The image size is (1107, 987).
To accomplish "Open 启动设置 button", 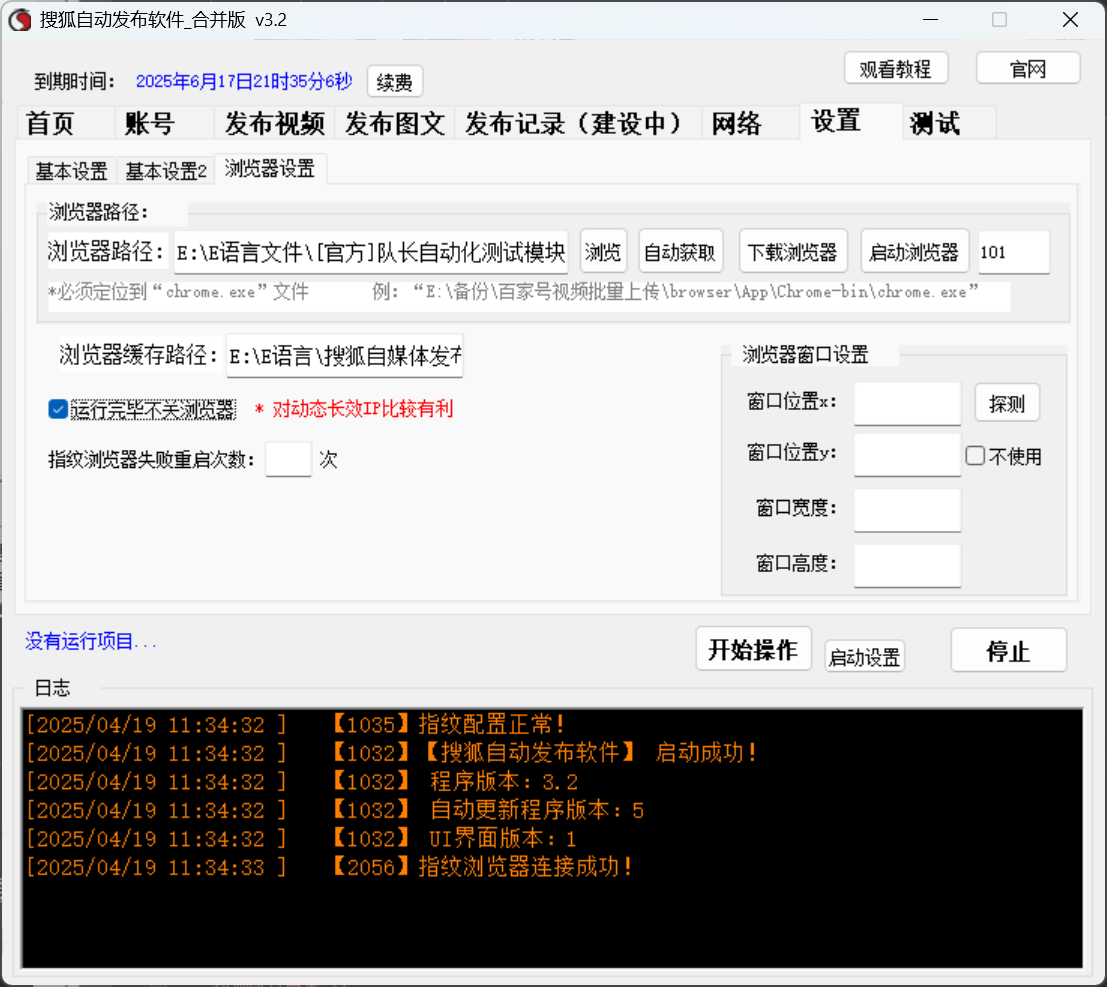I will pyautogui.click(x=864, y=657).
